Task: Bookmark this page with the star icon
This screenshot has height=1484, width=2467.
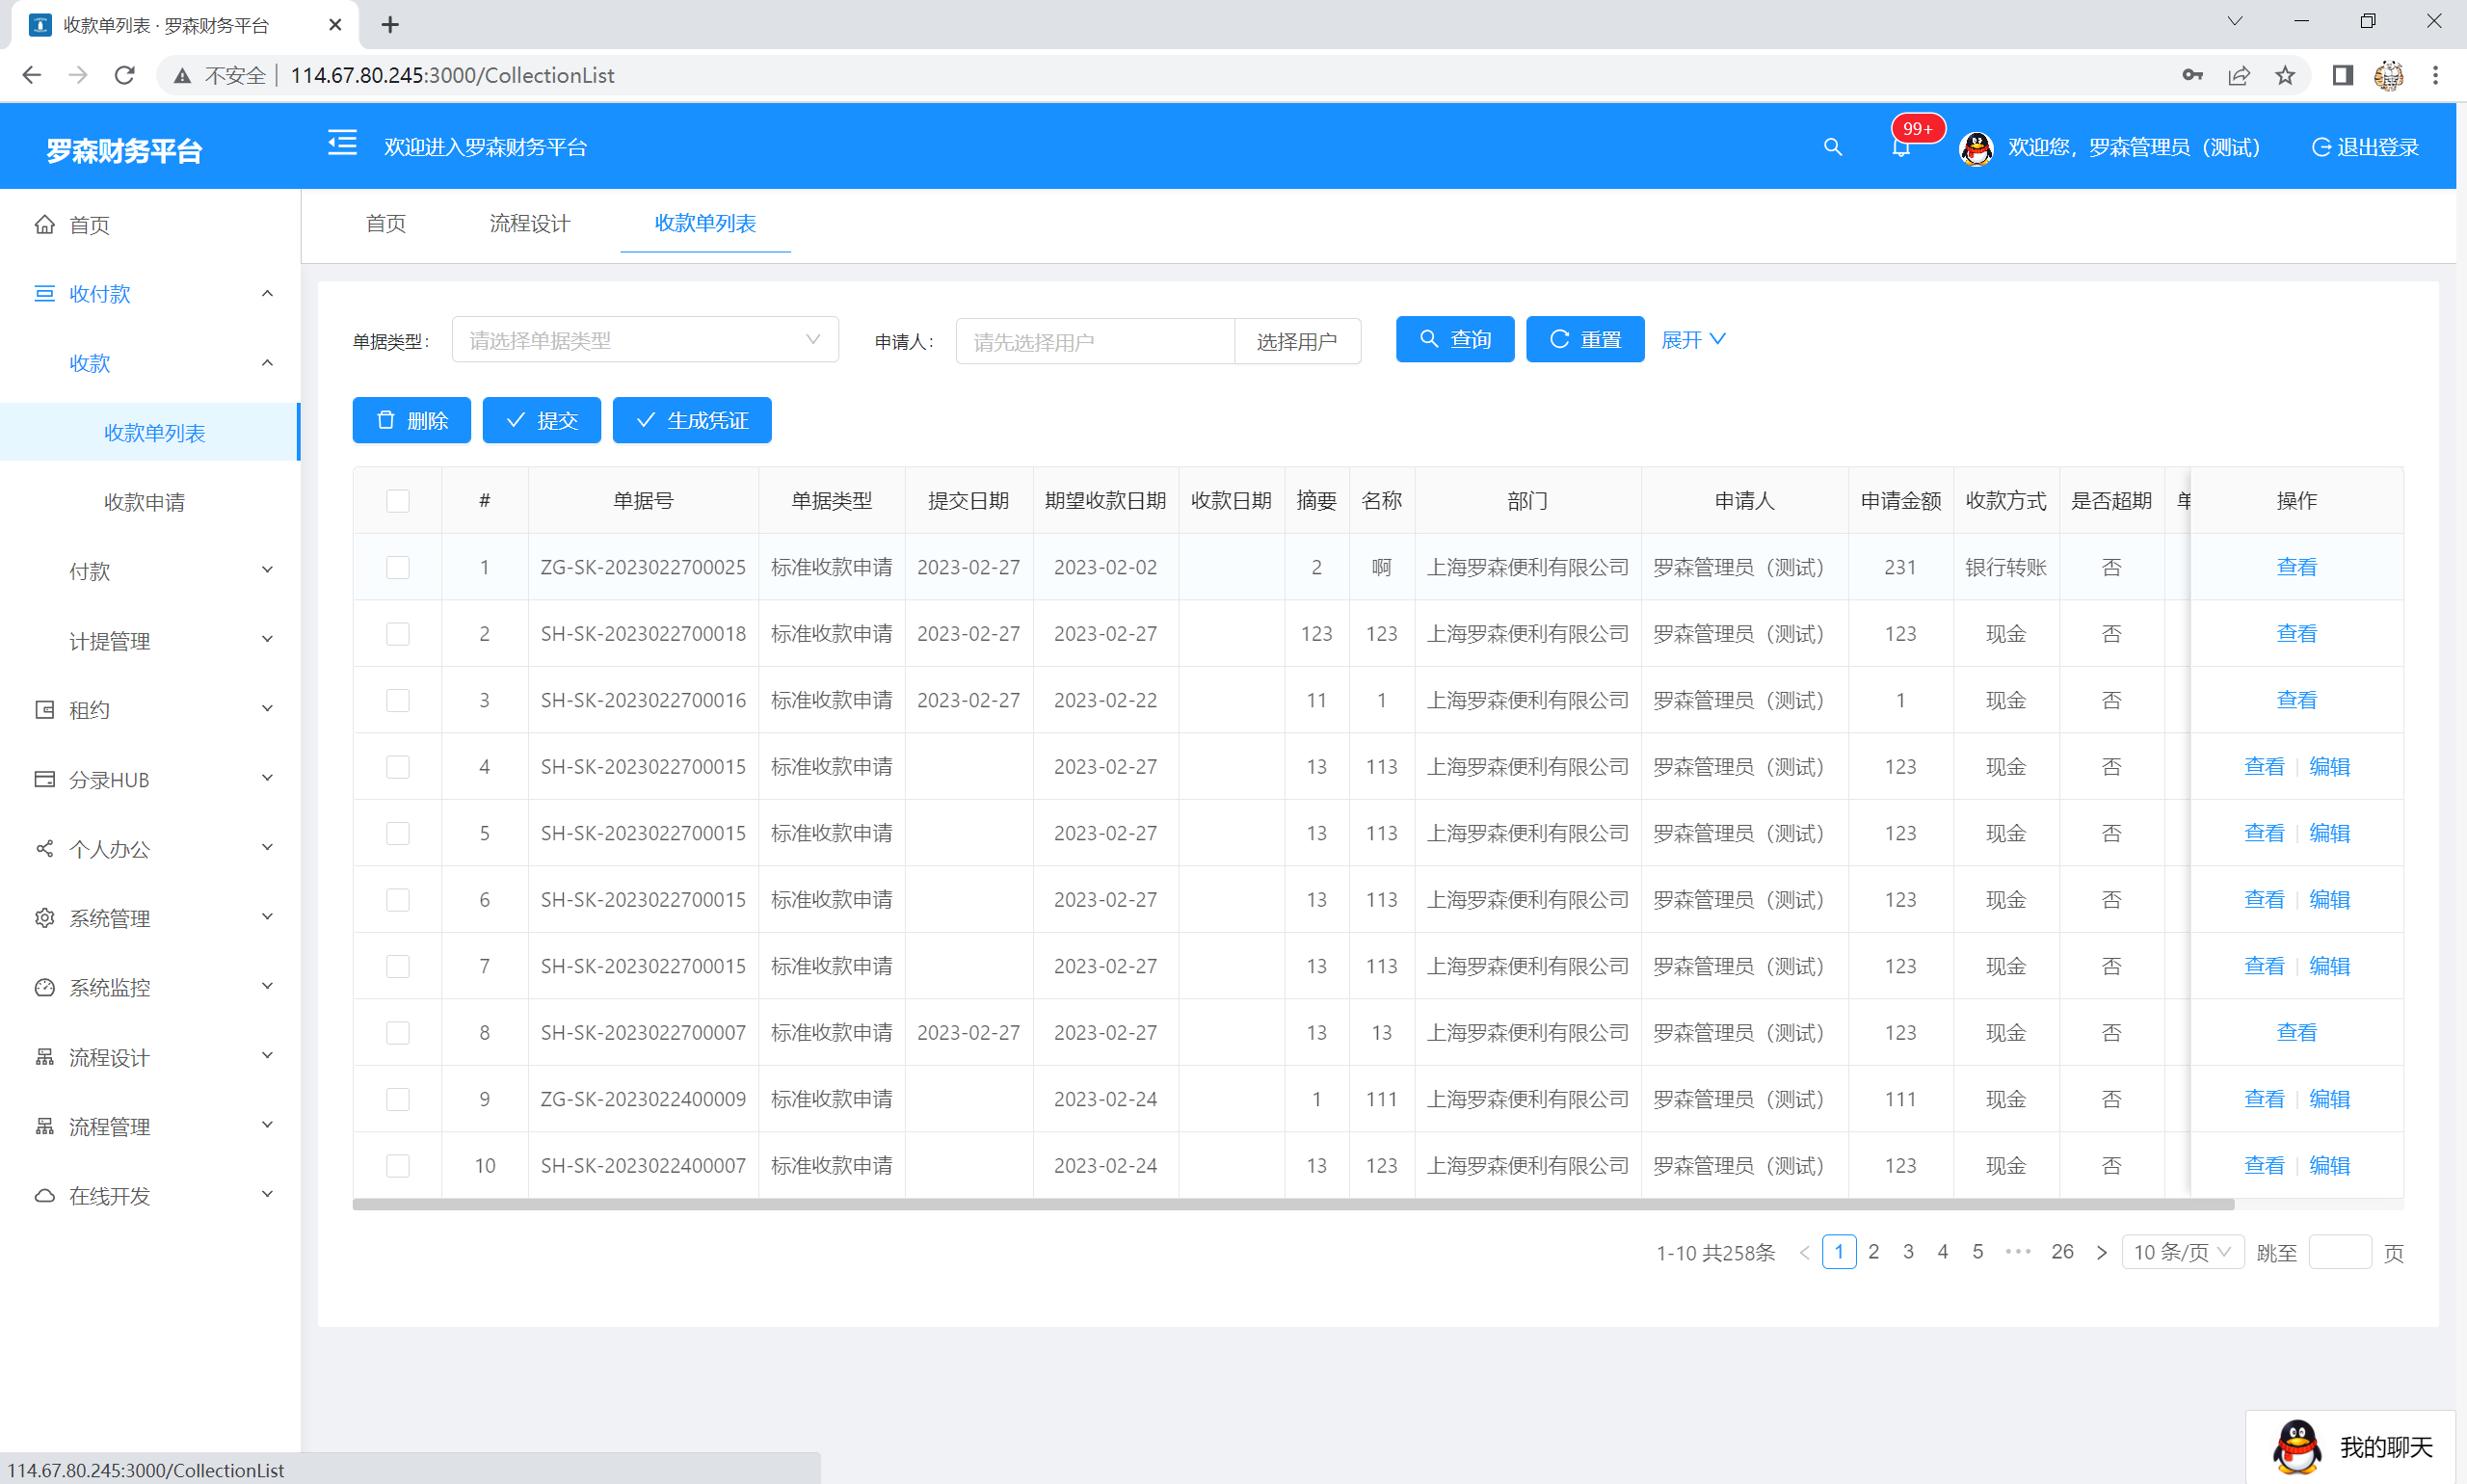Action: pyautogui.click(x=2285, y=75)
